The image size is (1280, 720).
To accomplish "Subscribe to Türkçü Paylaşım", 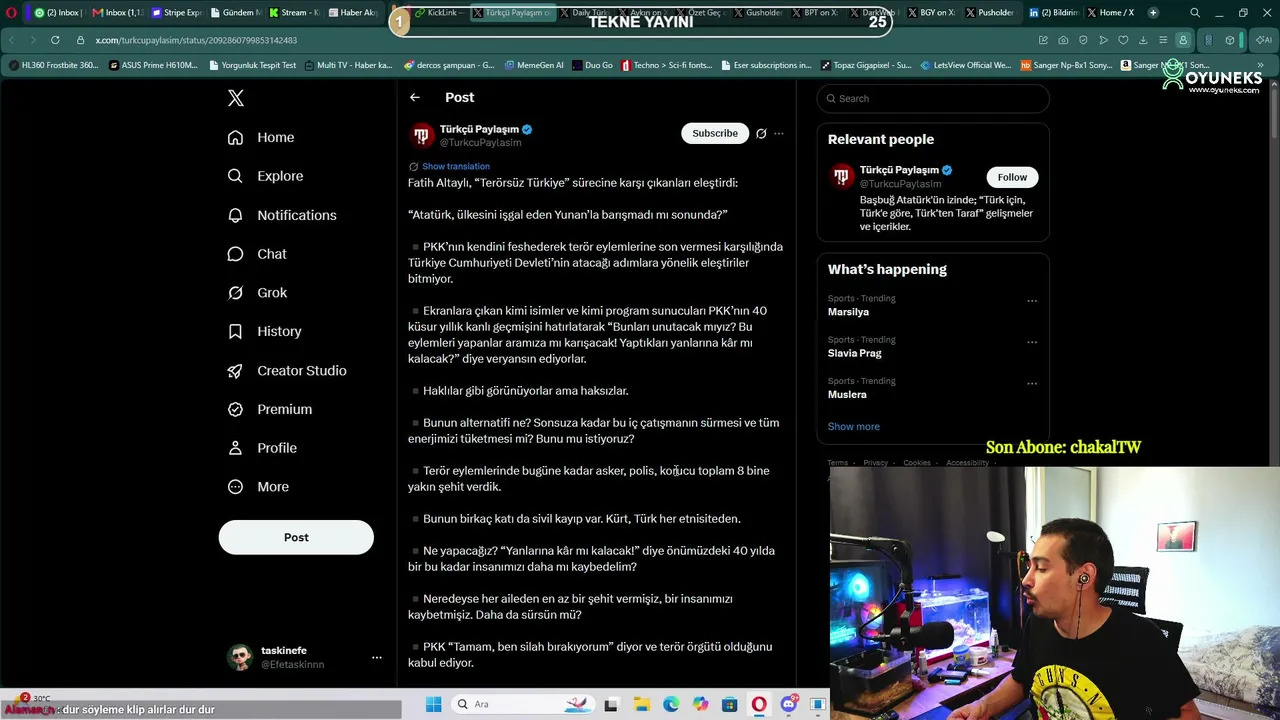I will click(715, 133).
